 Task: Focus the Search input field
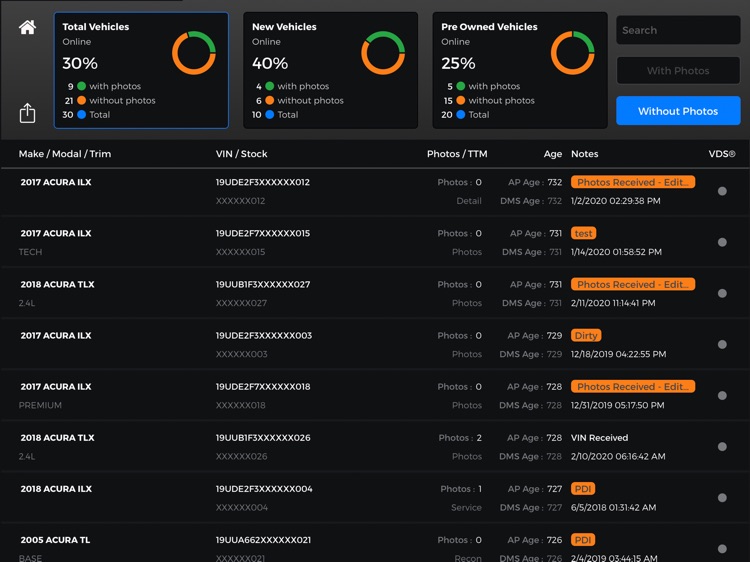(678, 30)
